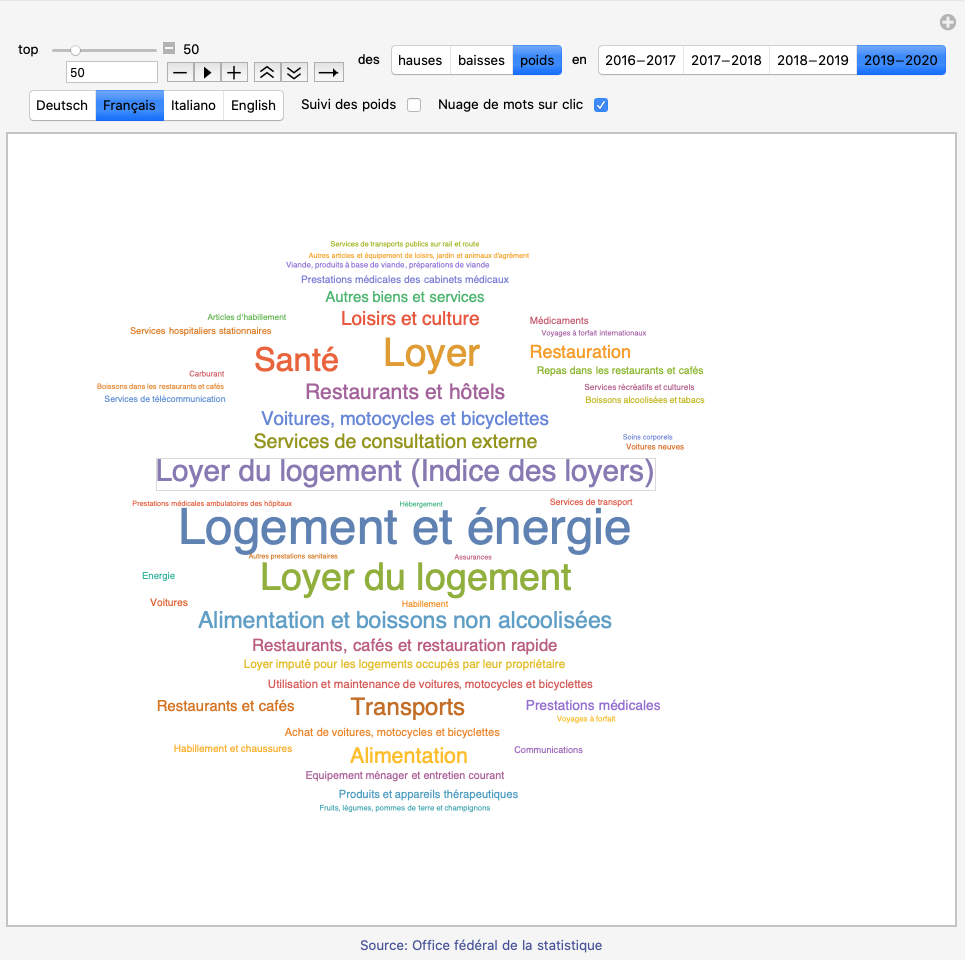Image resolution: width=965 pixels, height=960 pixels.
Task: Click the plus step-up button
Action: (234, 72)
